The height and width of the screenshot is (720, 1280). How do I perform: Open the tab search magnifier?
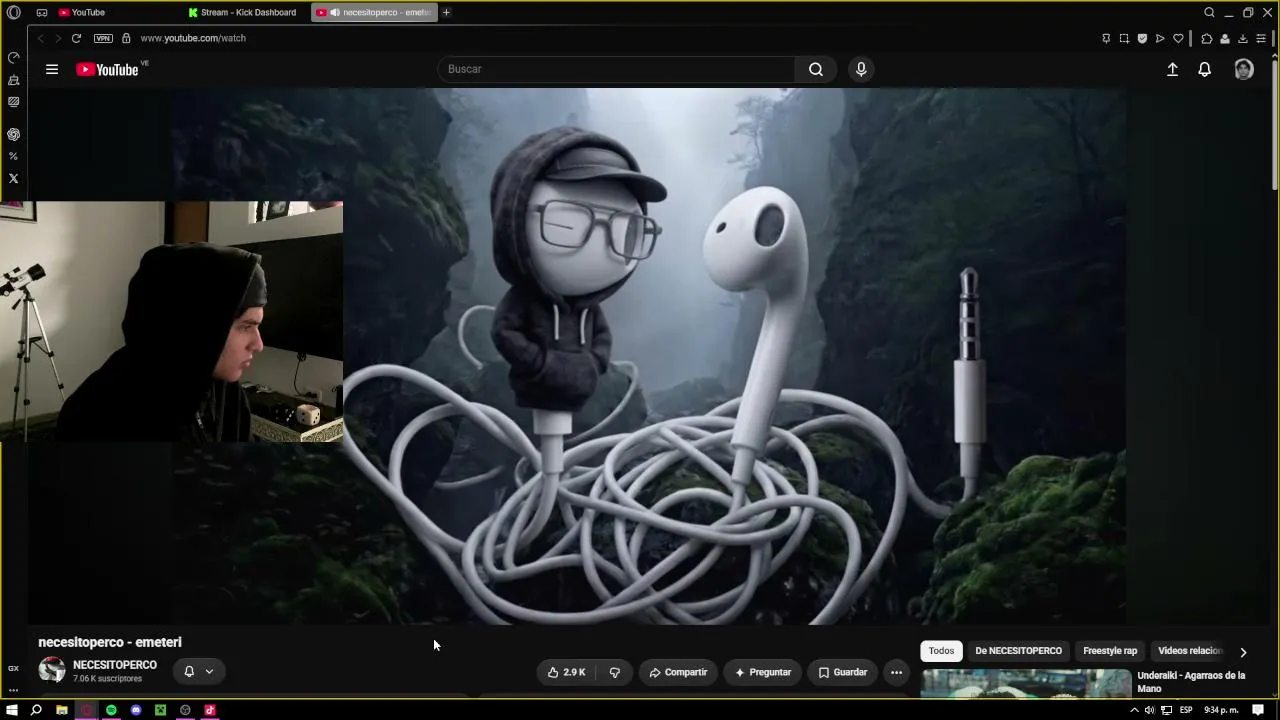(x=1209, y=12)
